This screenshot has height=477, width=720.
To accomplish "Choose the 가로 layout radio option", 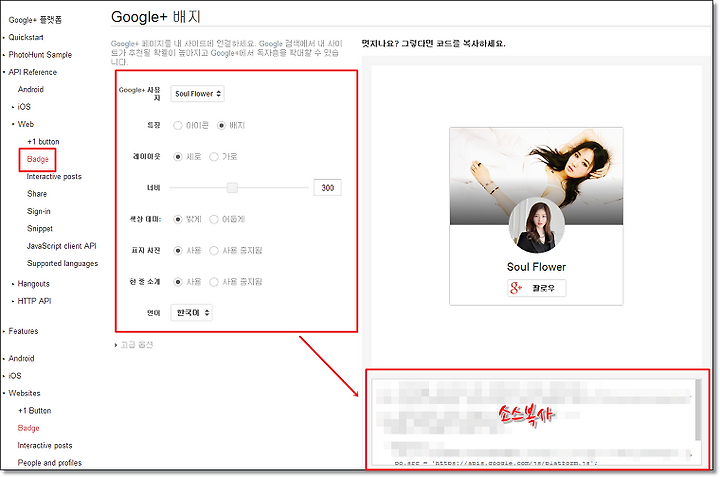I will 214,157.
